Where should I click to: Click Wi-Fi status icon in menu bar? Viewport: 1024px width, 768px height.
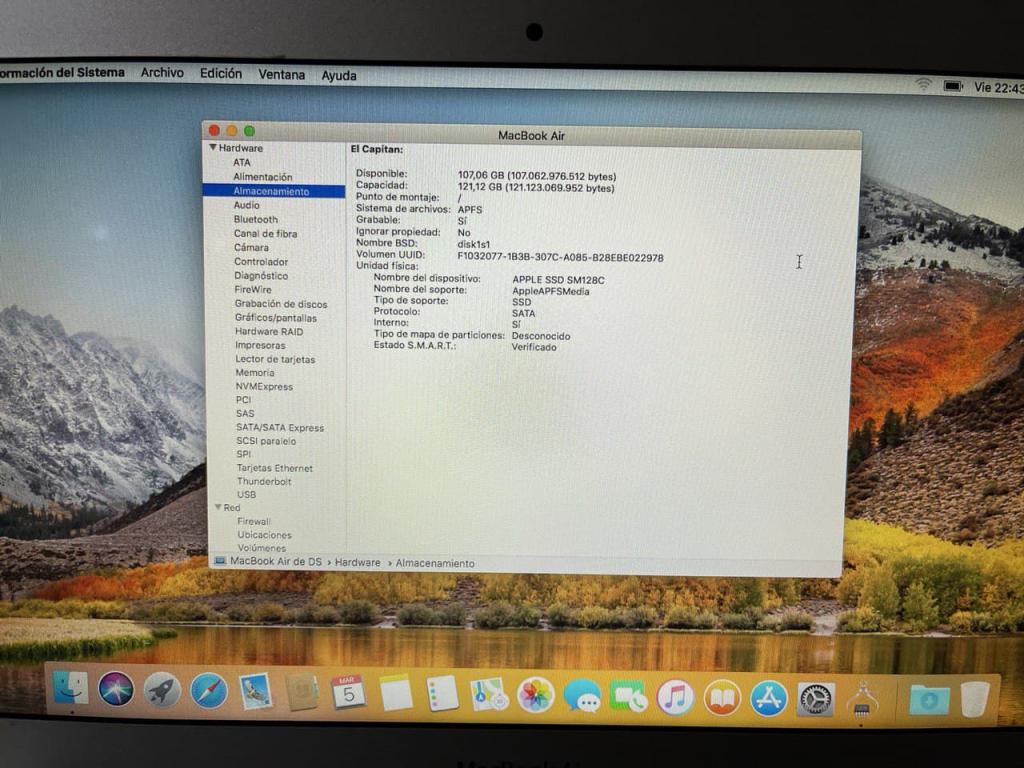point(923,84)
